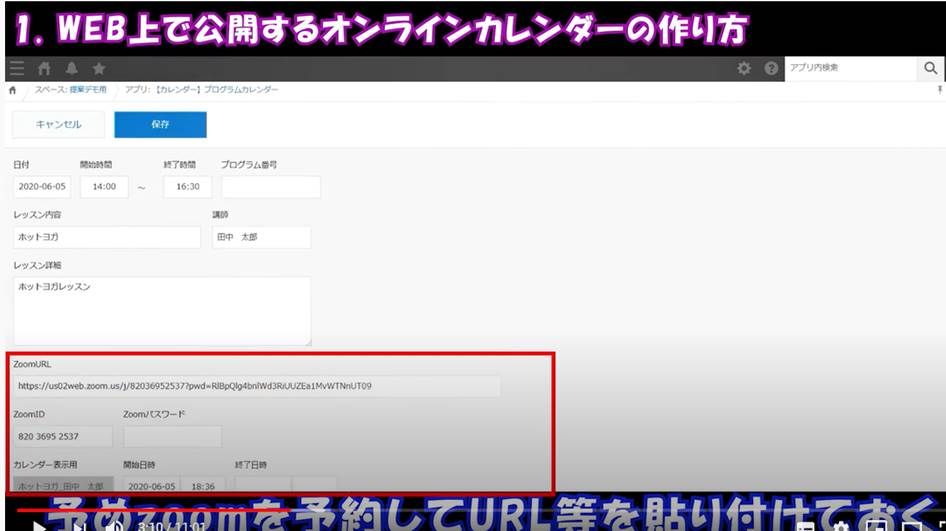Open the スペース: 提案デモ用 breadcrumb link
Screen dimensions: 946x531
coord(71,89)
